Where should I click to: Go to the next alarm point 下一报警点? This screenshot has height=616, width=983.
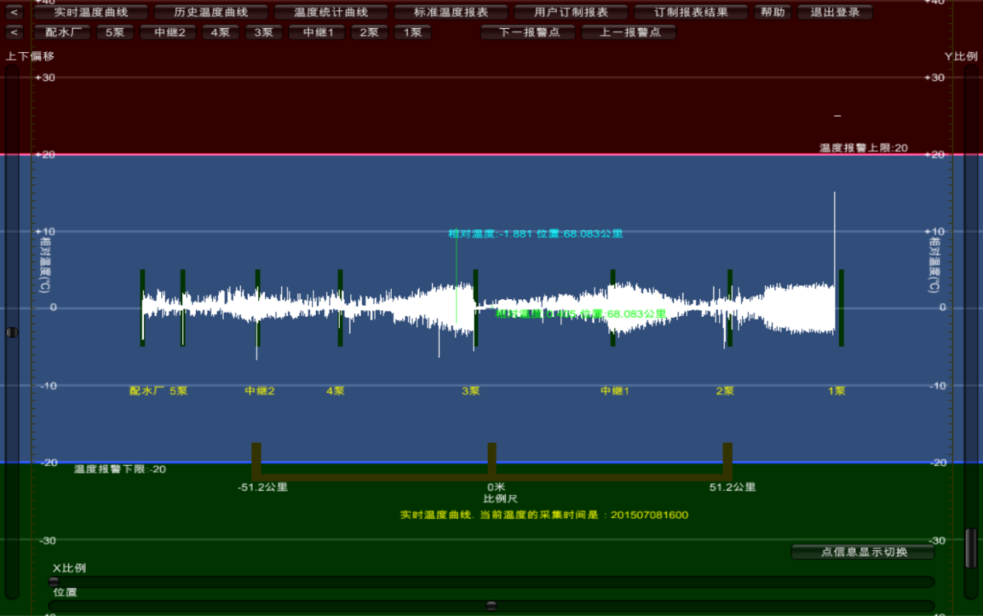527,32
